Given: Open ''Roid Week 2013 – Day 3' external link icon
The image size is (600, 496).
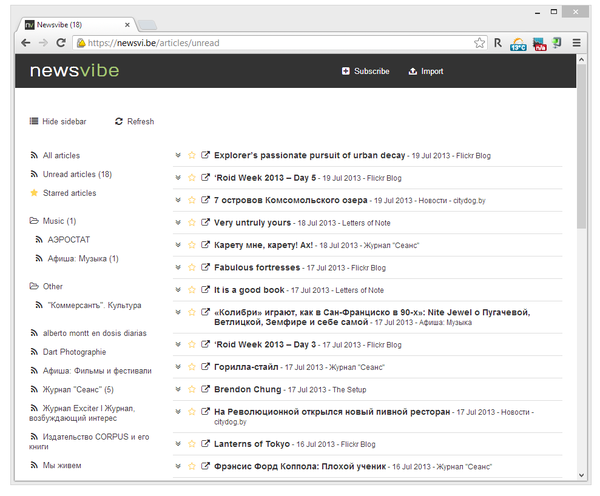Looking at the screenshot, I should click(x=205, y=344).
